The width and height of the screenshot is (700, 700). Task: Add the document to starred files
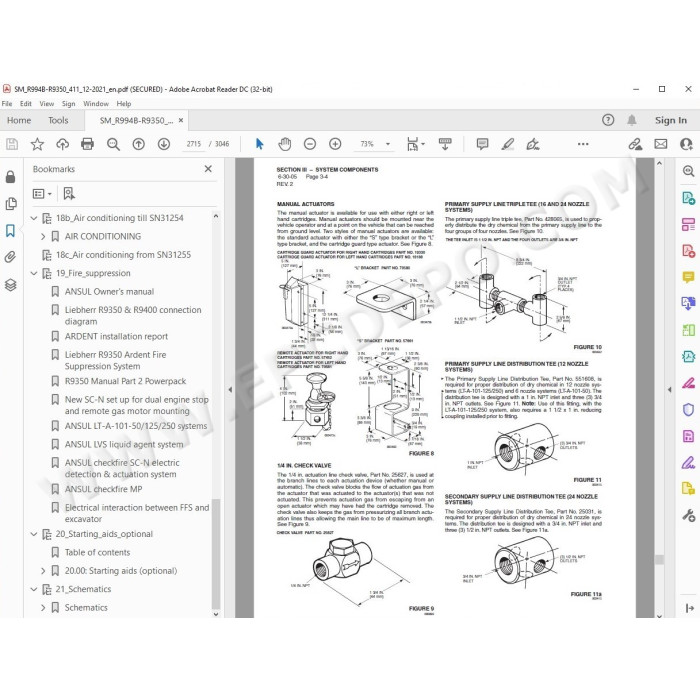pyautogui.click(x=37, y=144)
